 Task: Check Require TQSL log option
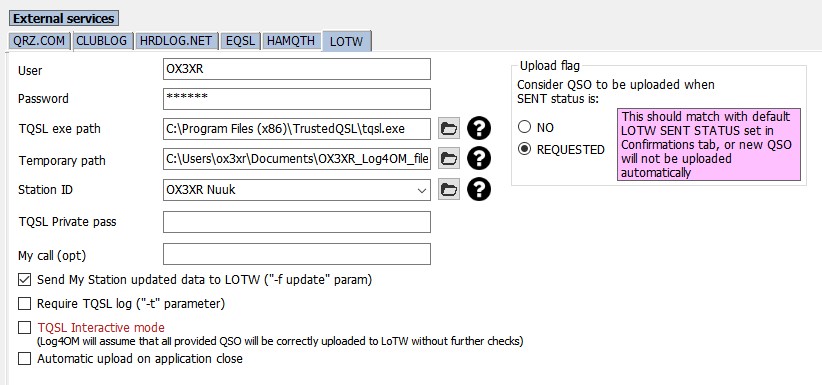tap(25, 304)
